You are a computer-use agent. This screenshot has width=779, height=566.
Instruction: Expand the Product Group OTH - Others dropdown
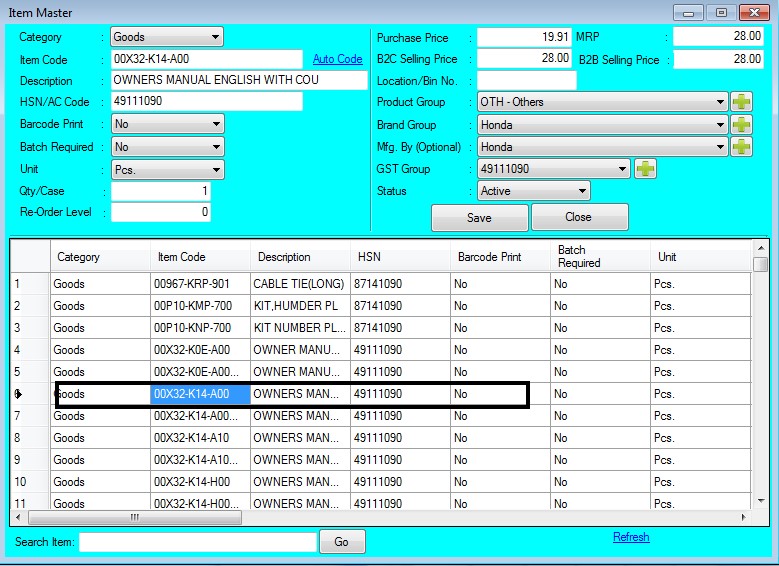click(603, 102)
